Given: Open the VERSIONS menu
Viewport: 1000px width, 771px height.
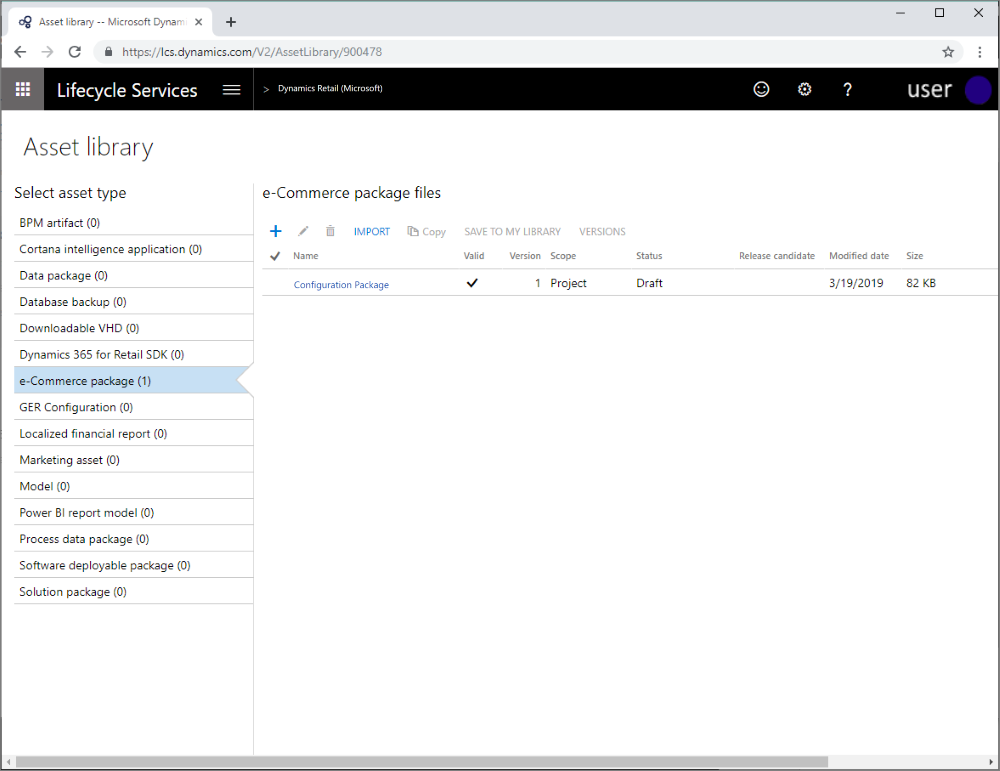Looking at the screenshot, I should tap(602, 231).
